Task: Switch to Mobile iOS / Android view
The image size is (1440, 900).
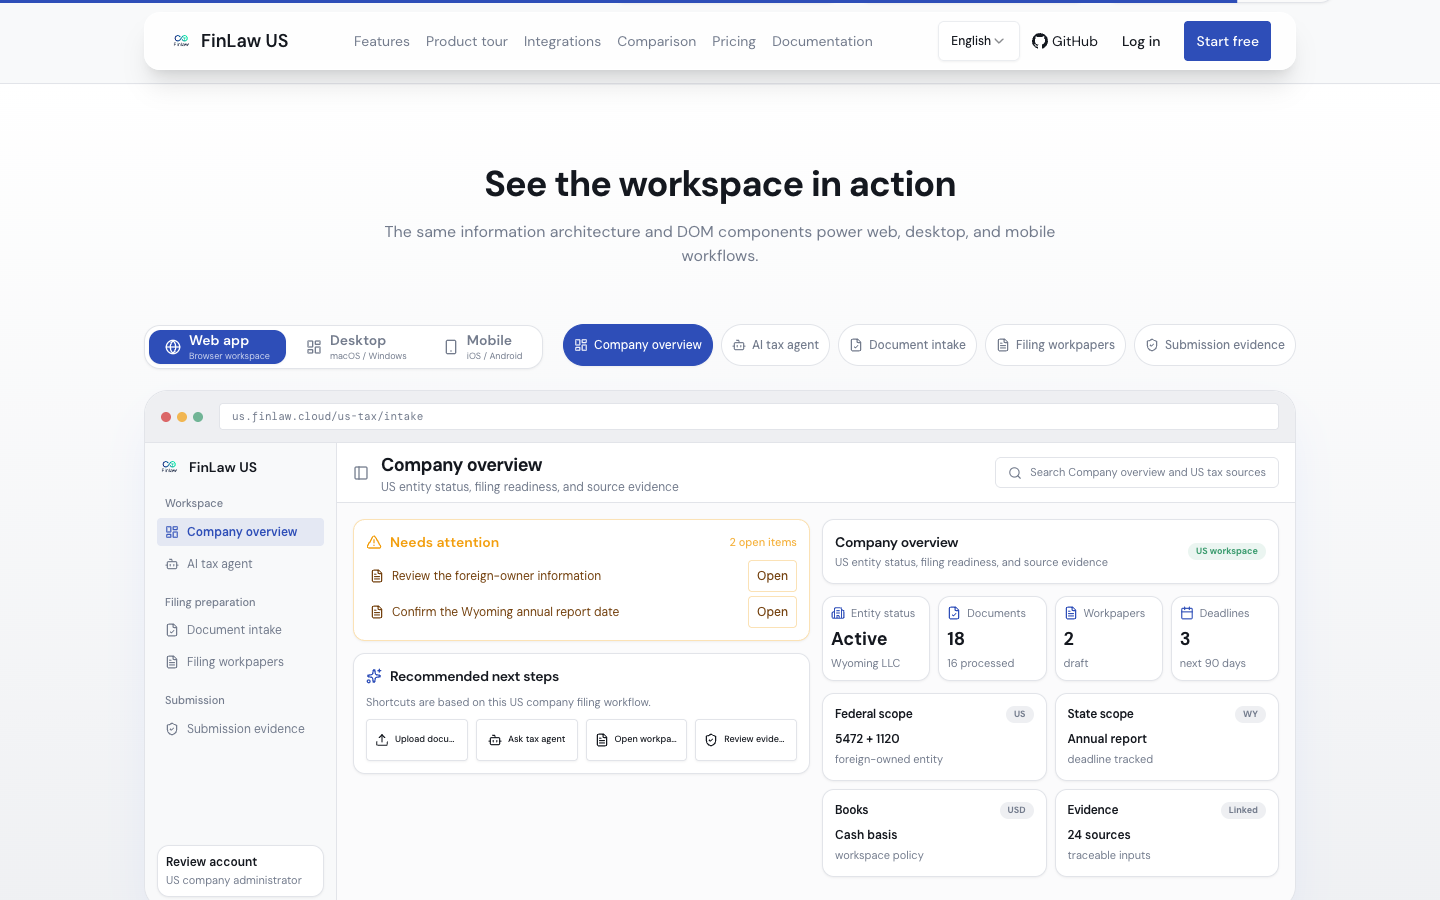Action: 483,347
